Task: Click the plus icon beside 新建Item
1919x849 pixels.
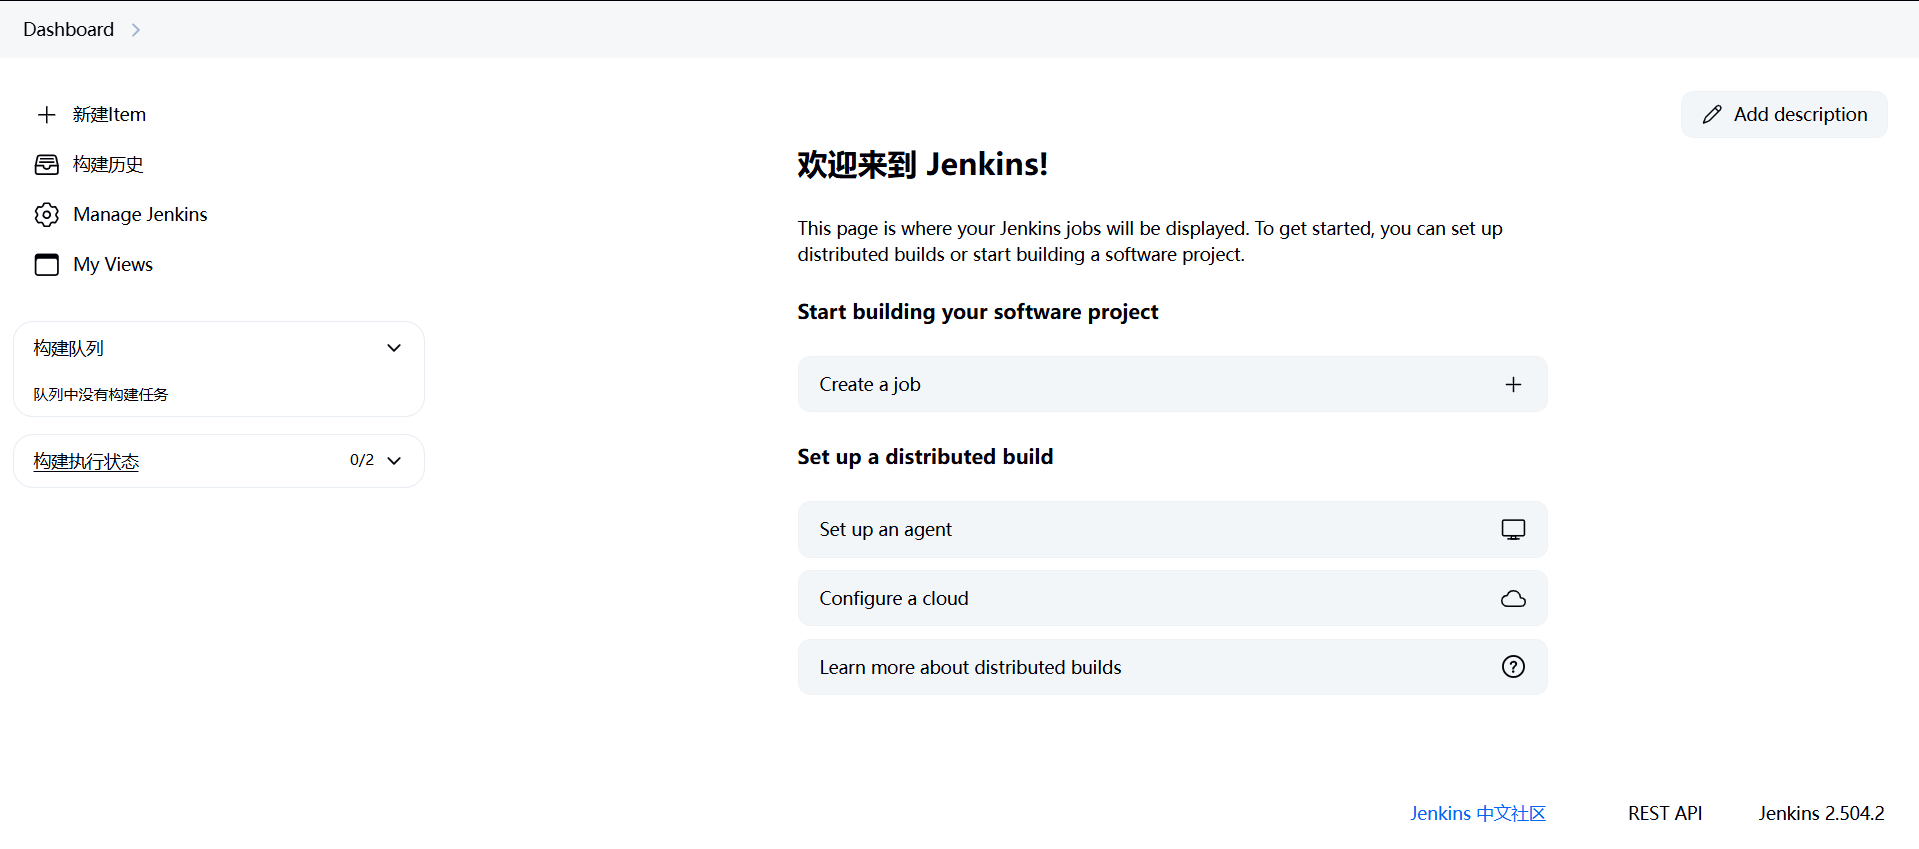Action: [x=46, y=115]
